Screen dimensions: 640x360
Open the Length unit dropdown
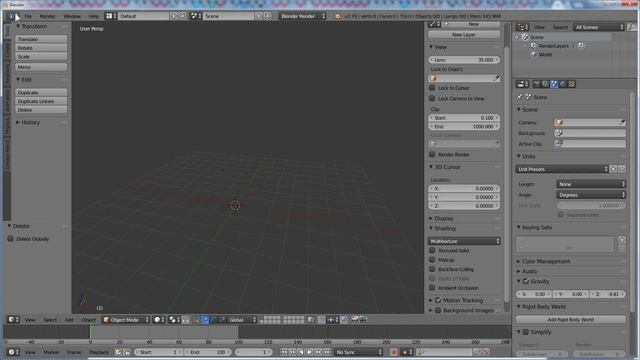591,184
